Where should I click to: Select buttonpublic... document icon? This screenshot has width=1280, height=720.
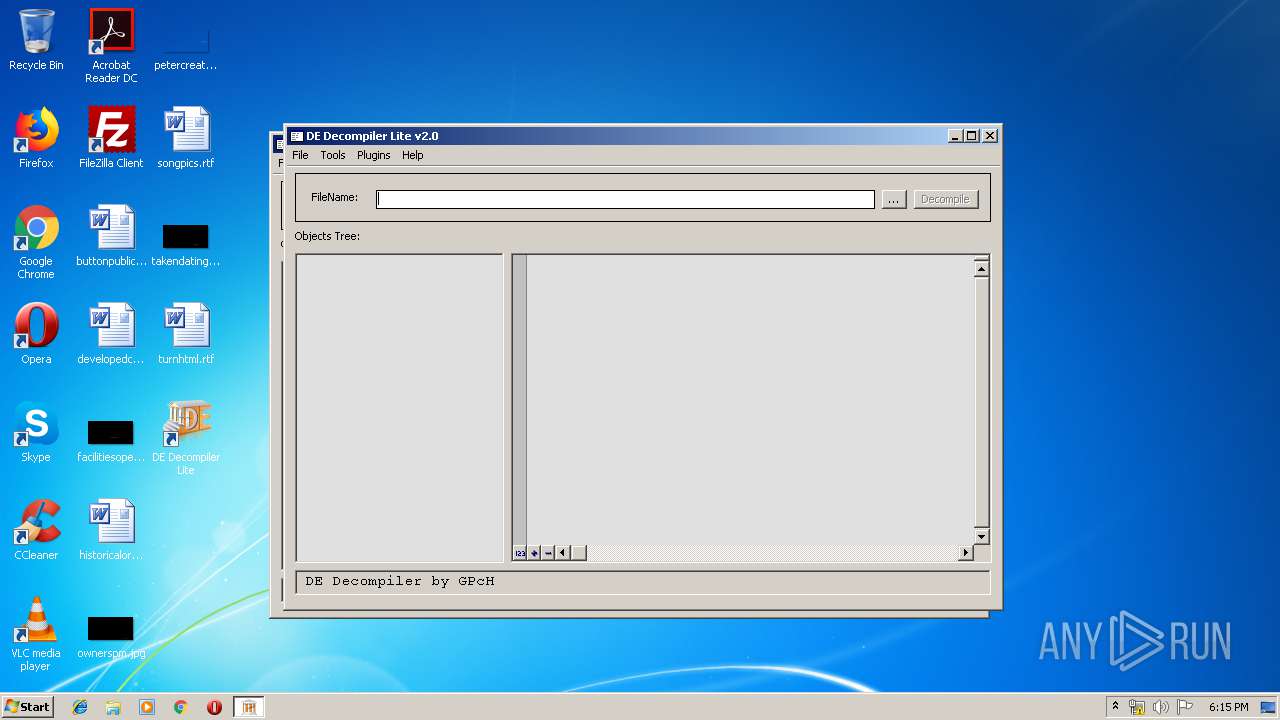(111, 236)
